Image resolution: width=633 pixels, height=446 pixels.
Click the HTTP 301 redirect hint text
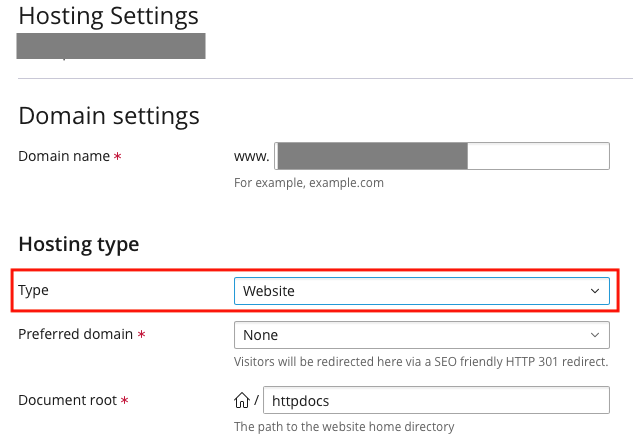pyautogui.click(x=420, y=361)
